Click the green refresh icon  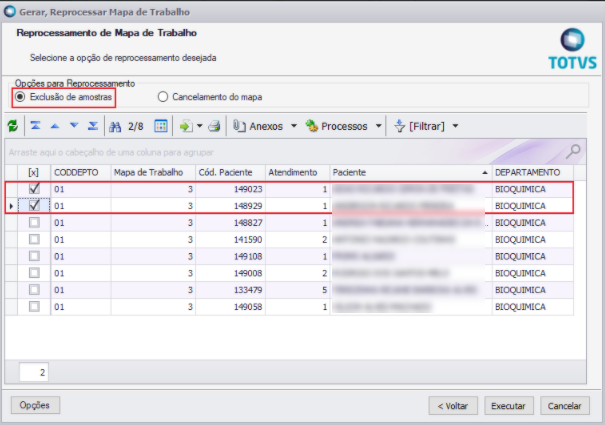coord(13,126)
